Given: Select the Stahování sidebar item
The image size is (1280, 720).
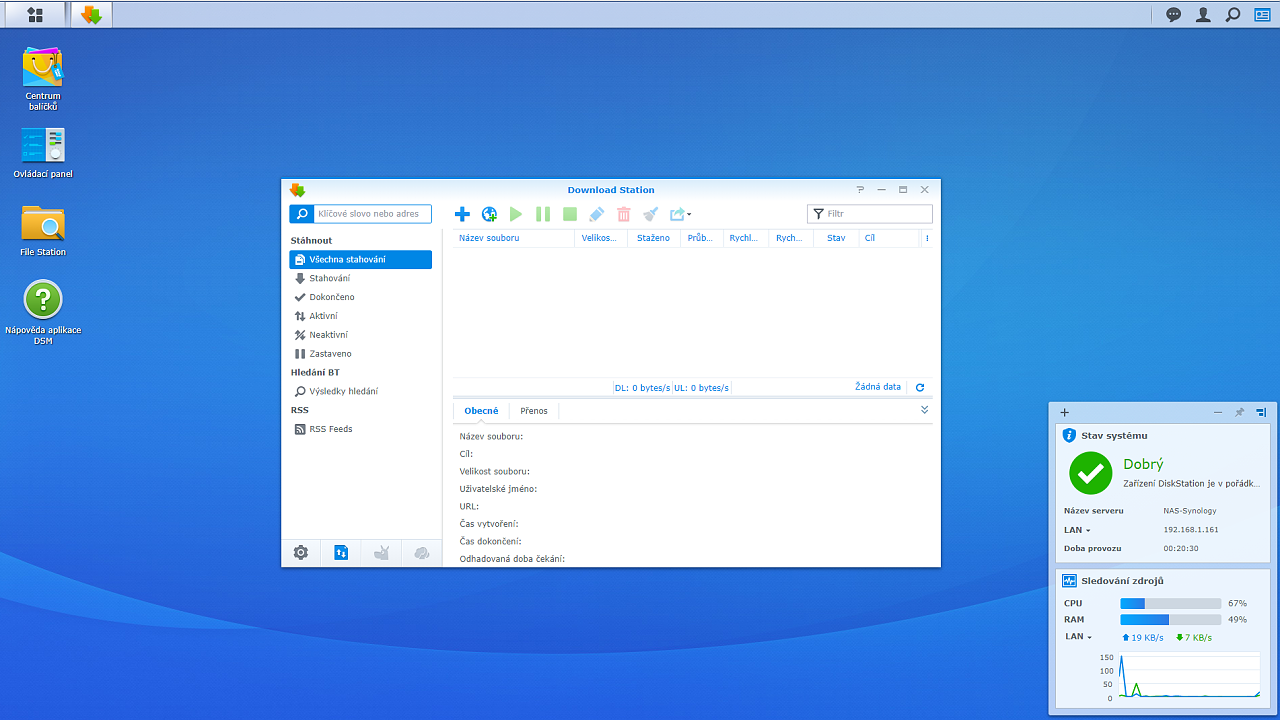Looking at the screenshot, I should (361, 279).
